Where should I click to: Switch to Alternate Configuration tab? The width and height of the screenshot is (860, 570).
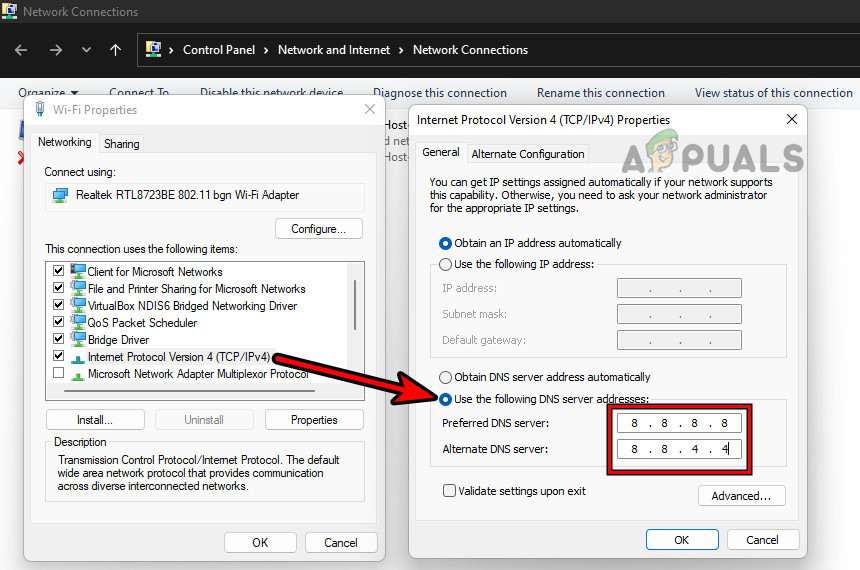(528, 154)
